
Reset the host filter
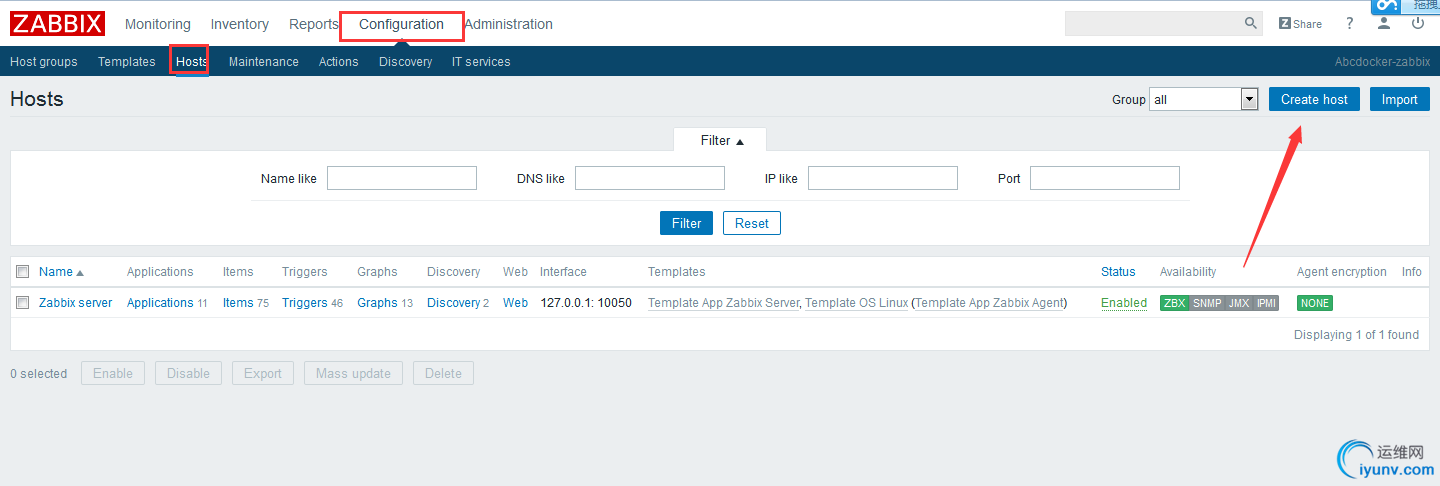(x=752, y=223)
